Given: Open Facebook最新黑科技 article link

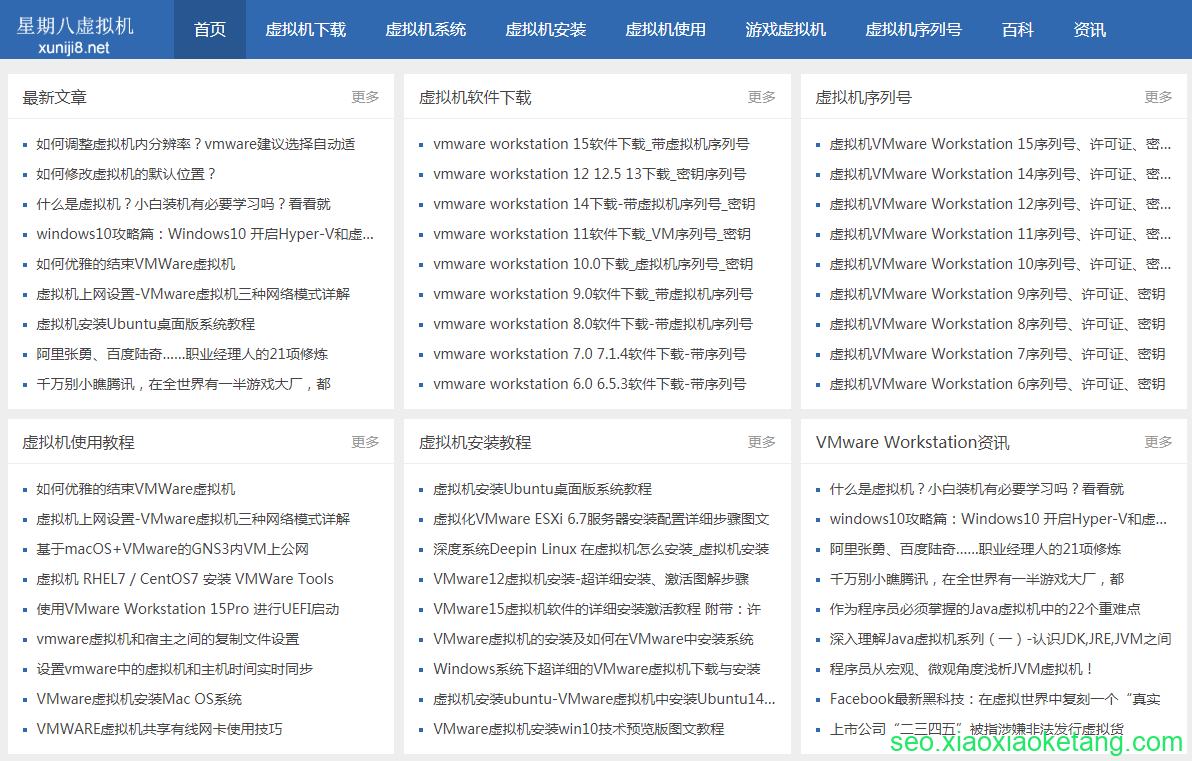Looking at the screenshot, I should (995, 699).
